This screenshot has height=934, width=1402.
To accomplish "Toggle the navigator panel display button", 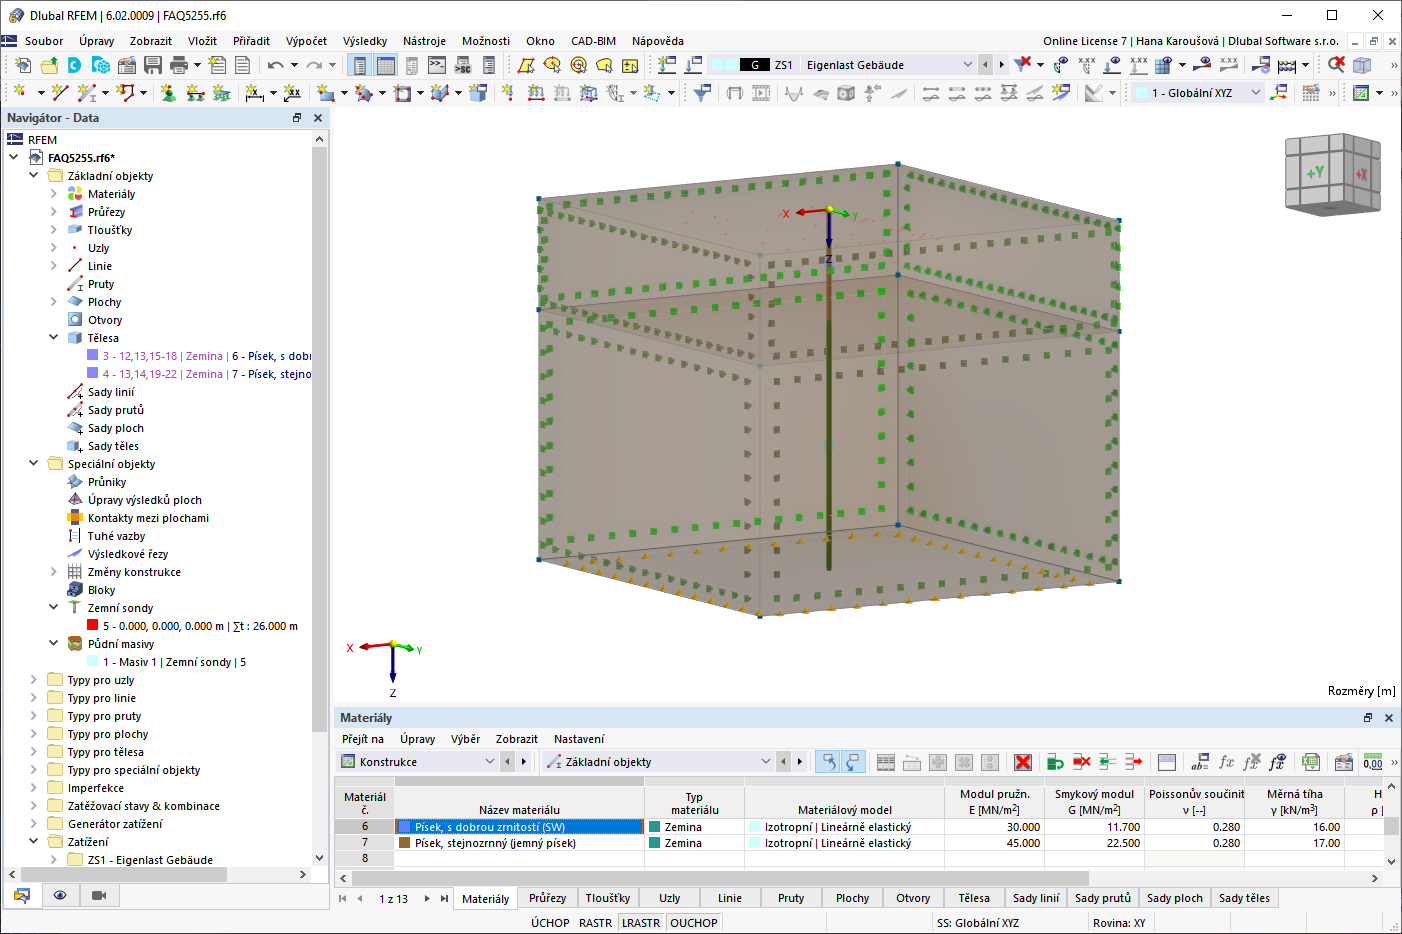I will tap(359, 65).
